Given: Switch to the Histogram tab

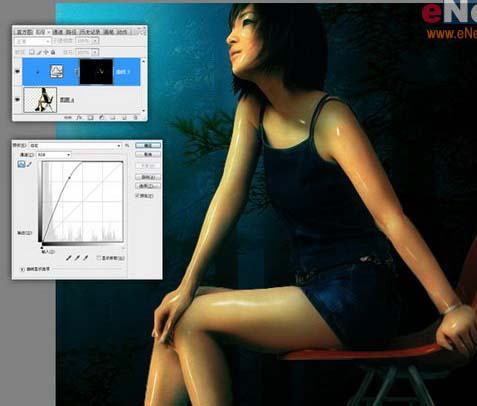Looking at the screenshot, I should coord(25,32).
